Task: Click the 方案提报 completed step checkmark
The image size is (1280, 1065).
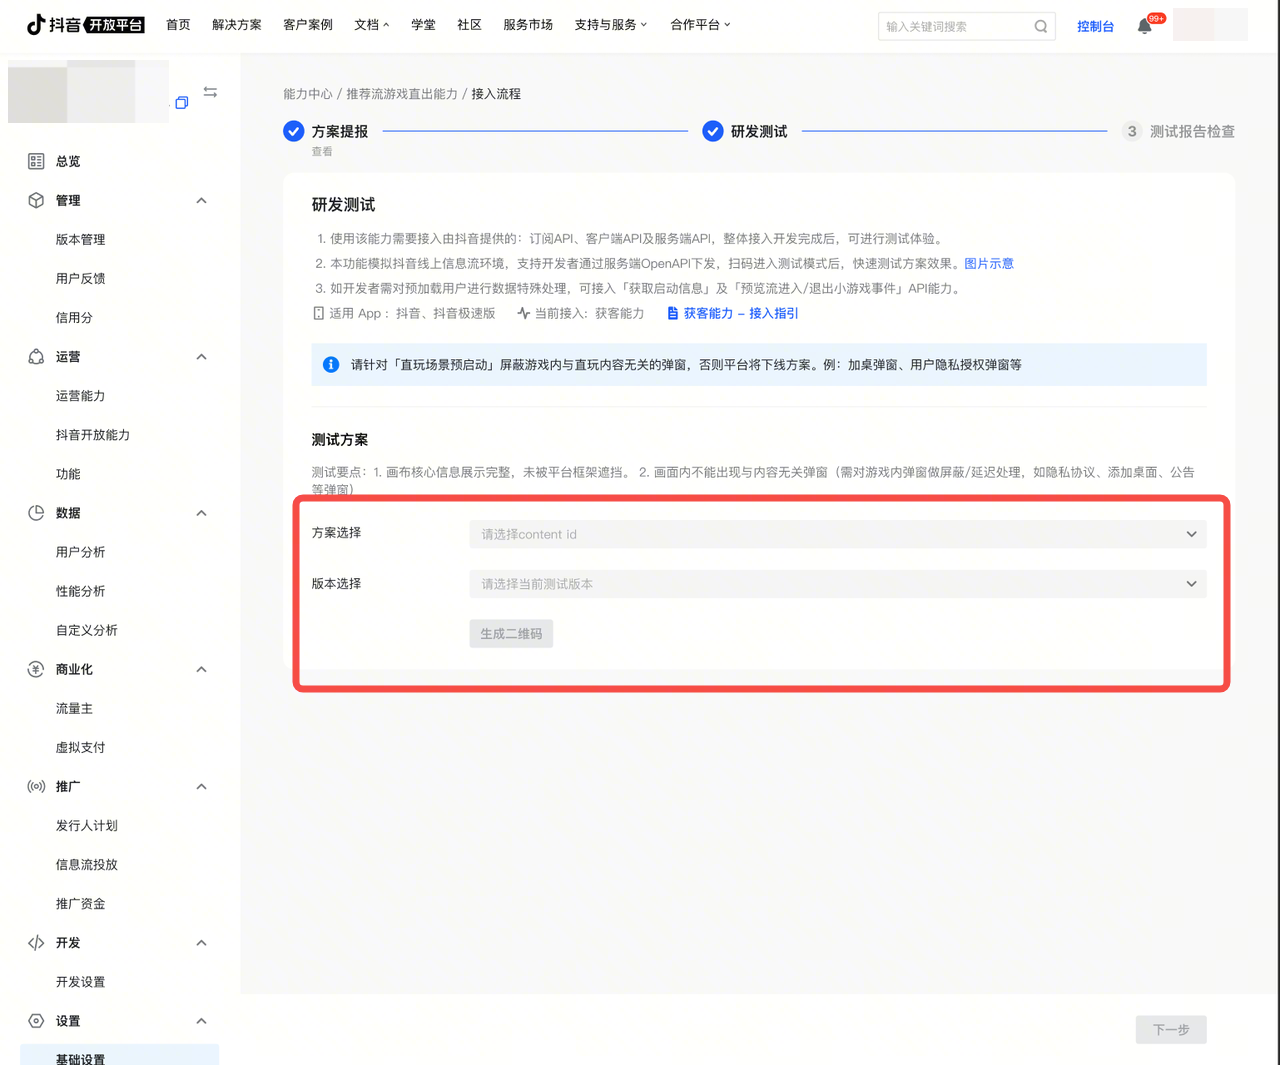Action: pyautogui.click(x=293, y=131)
